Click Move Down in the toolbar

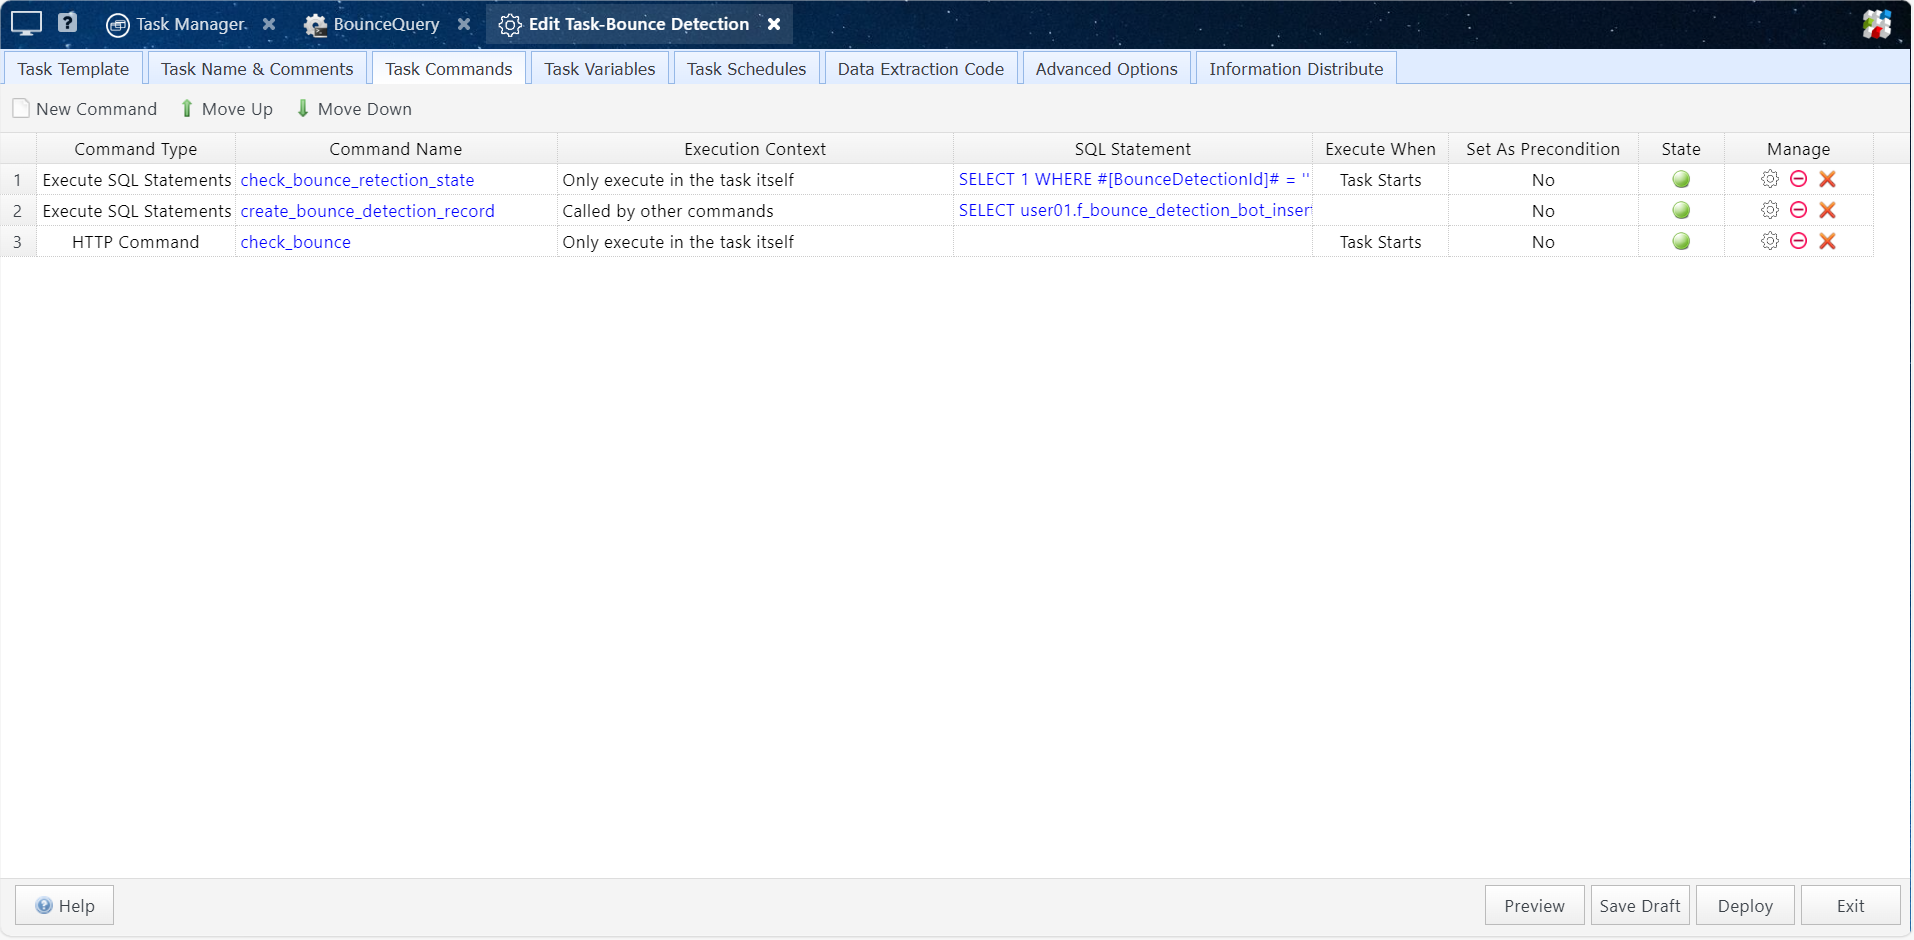pyautogui.click(x=354, y=109)
